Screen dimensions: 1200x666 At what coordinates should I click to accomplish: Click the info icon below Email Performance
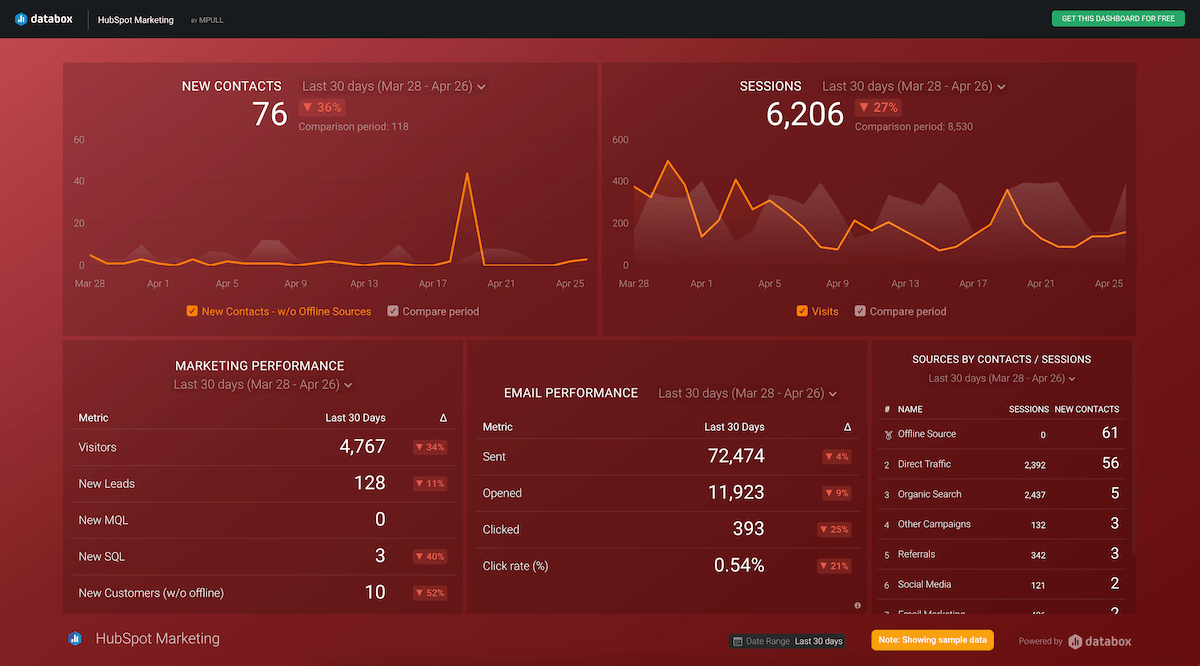point(857,605)
